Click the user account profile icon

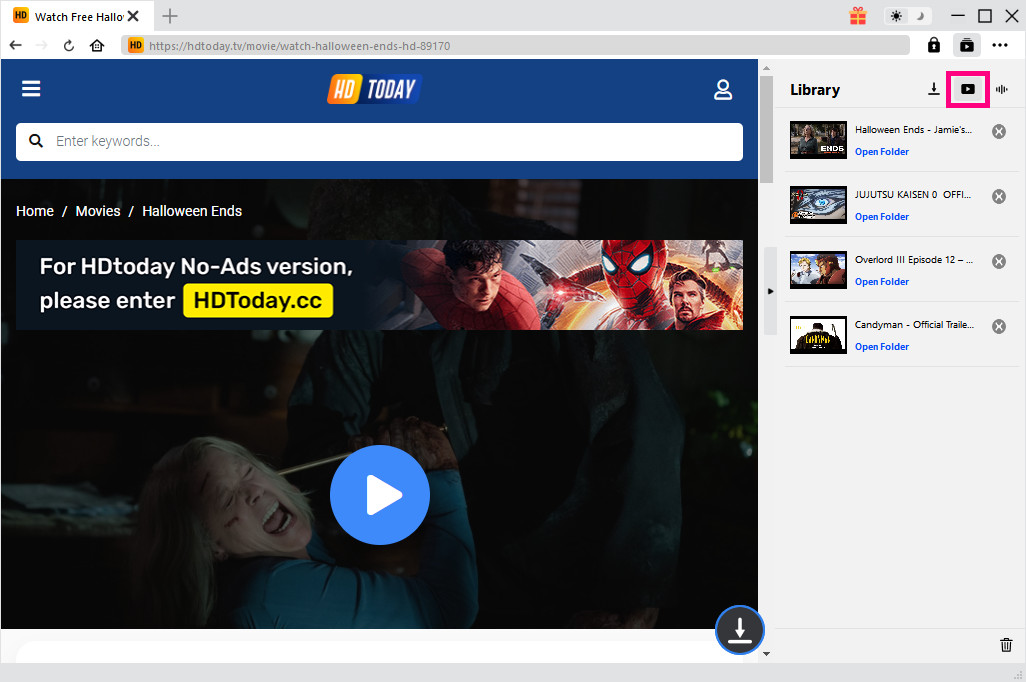(x=723, y=90)
